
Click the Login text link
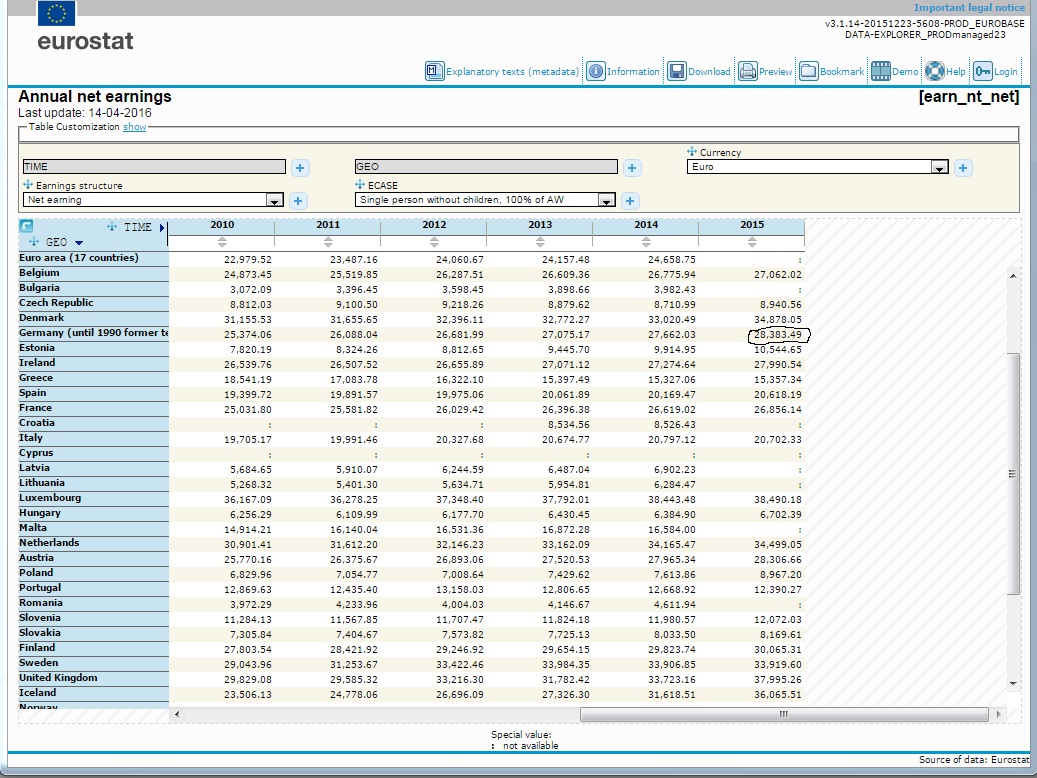click(1006, 71)
